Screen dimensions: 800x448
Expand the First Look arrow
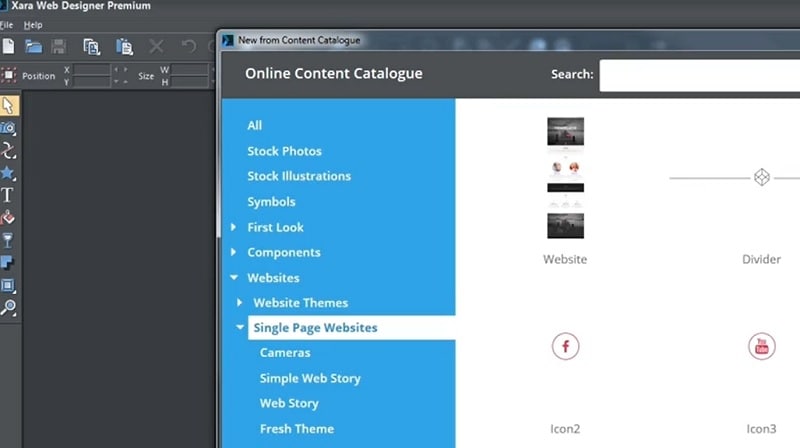[x=233, y=227]
